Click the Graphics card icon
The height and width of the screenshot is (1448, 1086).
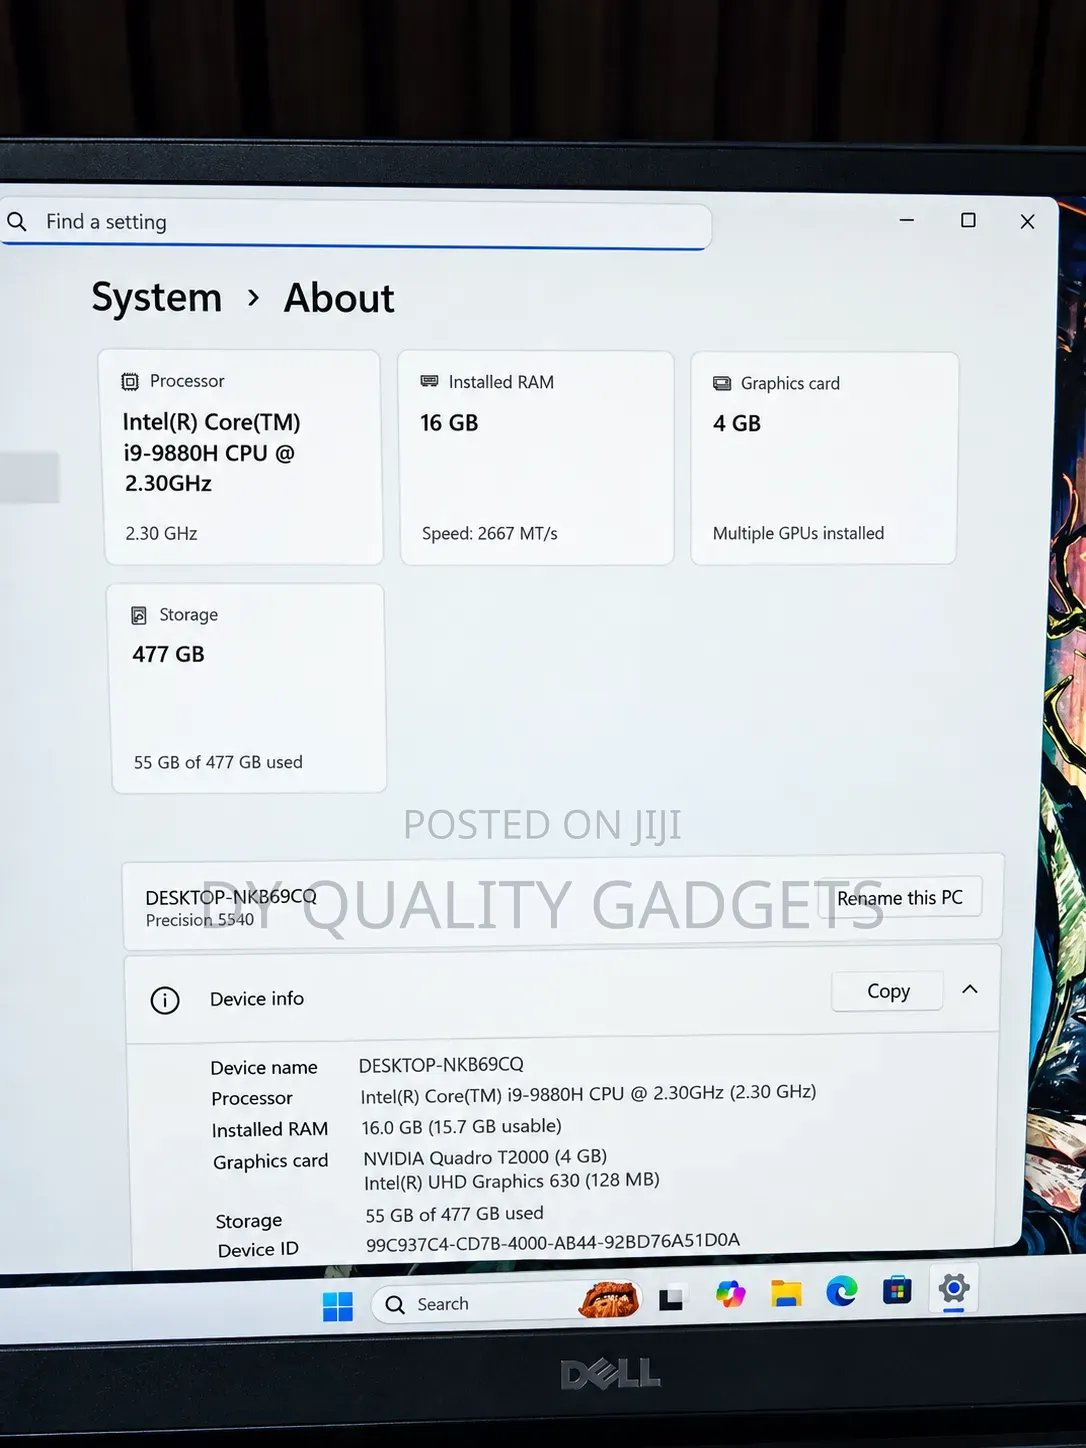pos(722,383)
